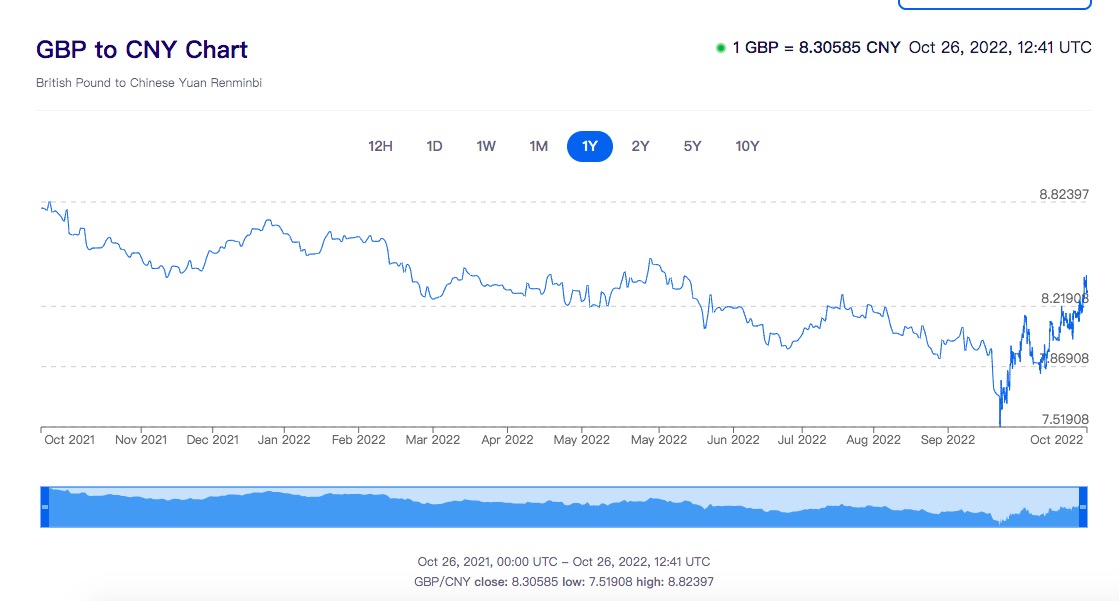The height and width of the screenshot is (601, 1119).
Task: Open the 10Y chart view
Action: (747, 146)
